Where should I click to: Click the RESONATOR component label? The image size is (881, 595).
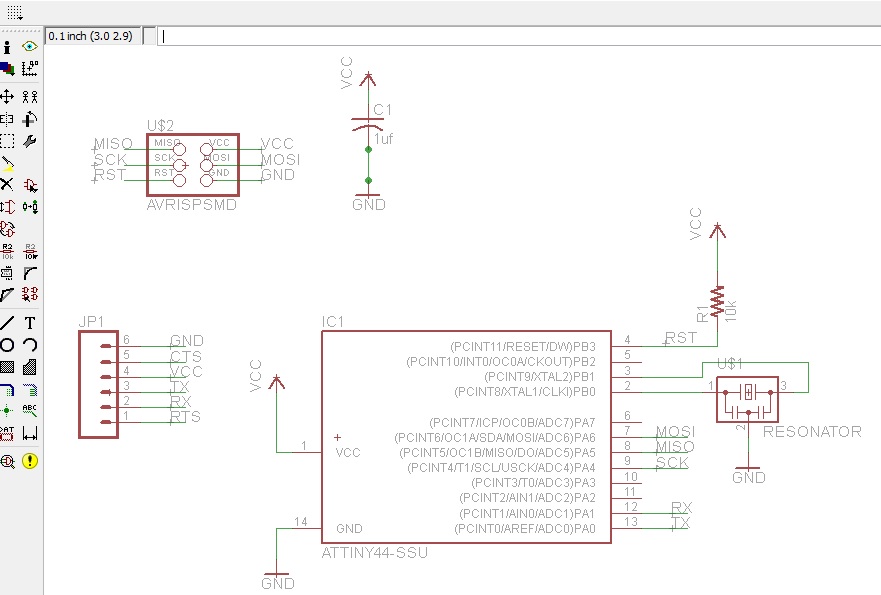point(812,432)
